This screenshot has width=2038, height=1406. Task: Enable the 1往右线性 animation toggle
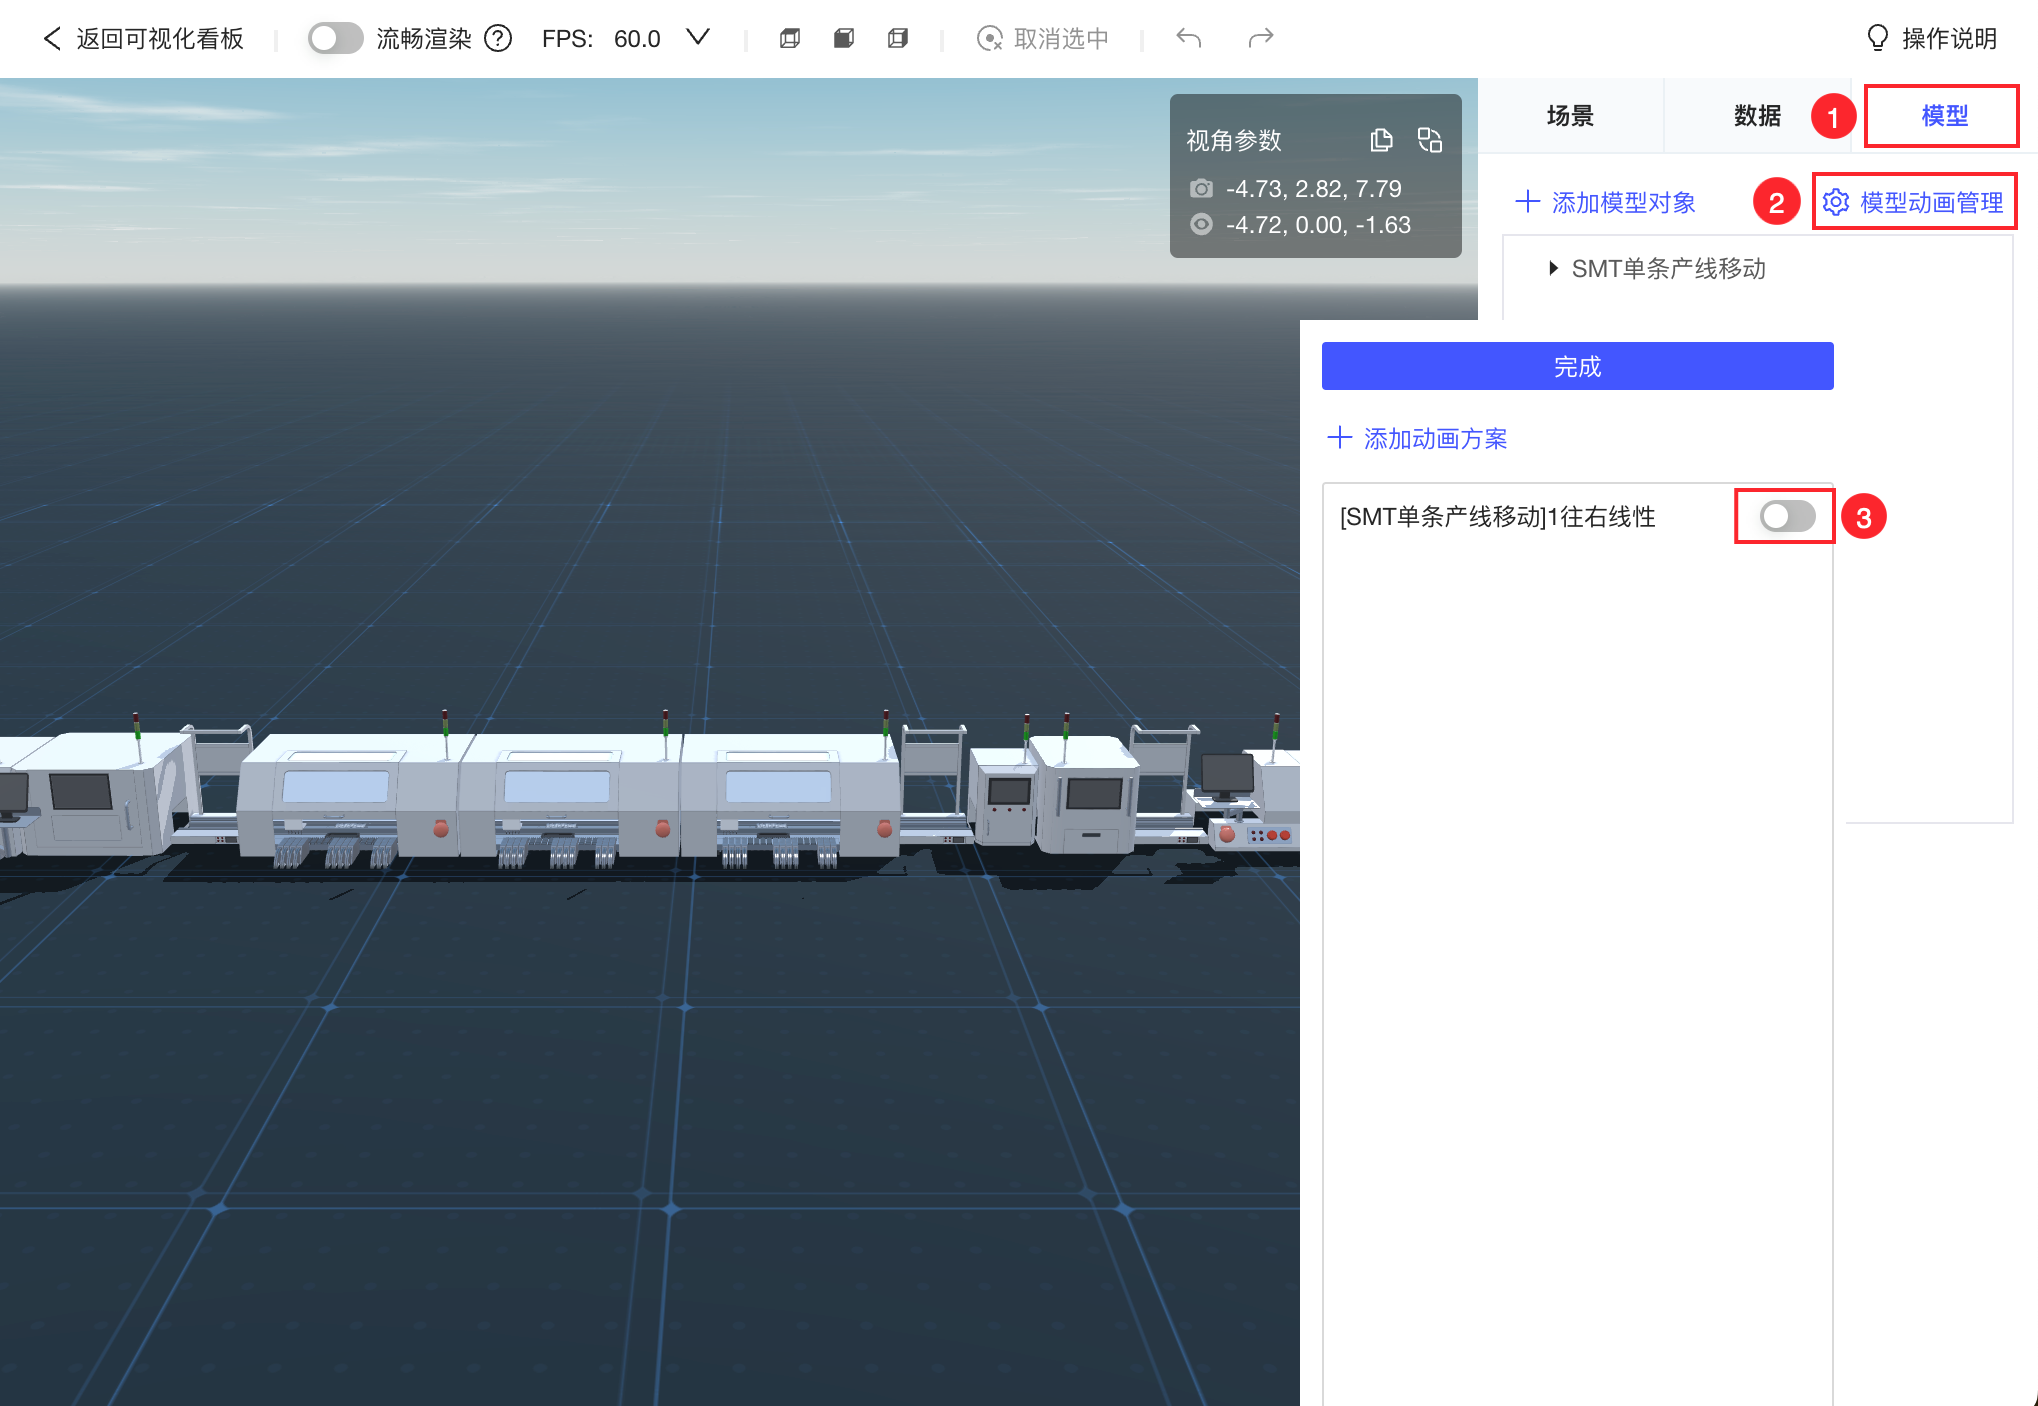pos(1787,517)
